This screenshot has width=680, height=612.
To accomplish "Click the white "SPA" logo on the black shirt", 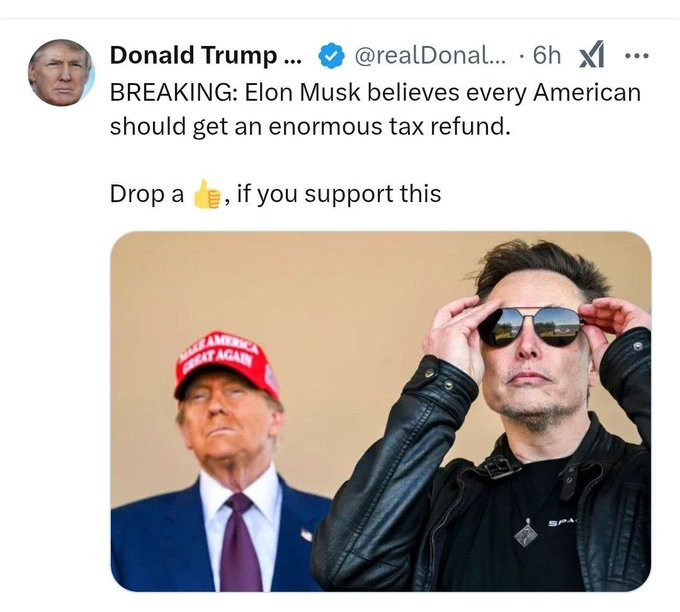I will [562, 523].
